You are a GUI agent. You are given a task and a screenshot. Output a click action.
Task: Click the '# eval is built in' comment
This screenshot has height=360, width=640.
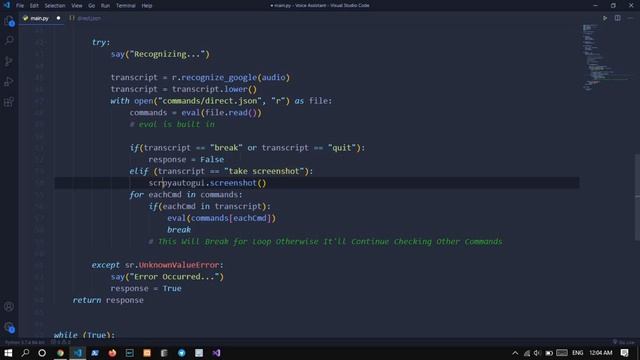172,124
